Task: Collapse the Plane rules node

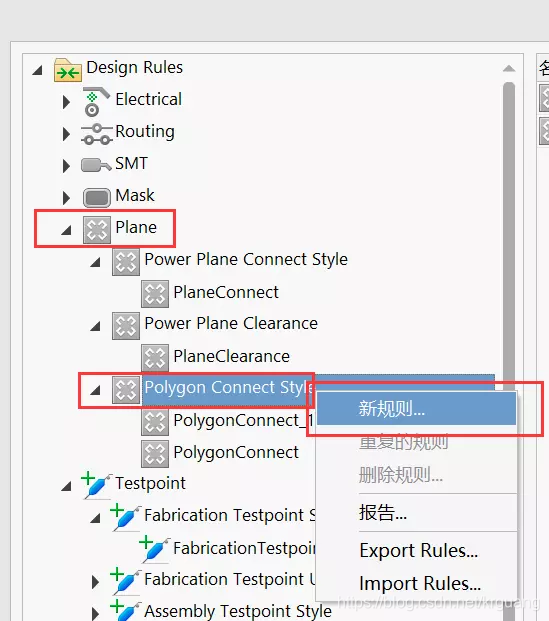Action: pyautogui.click(x=66, y=230)
